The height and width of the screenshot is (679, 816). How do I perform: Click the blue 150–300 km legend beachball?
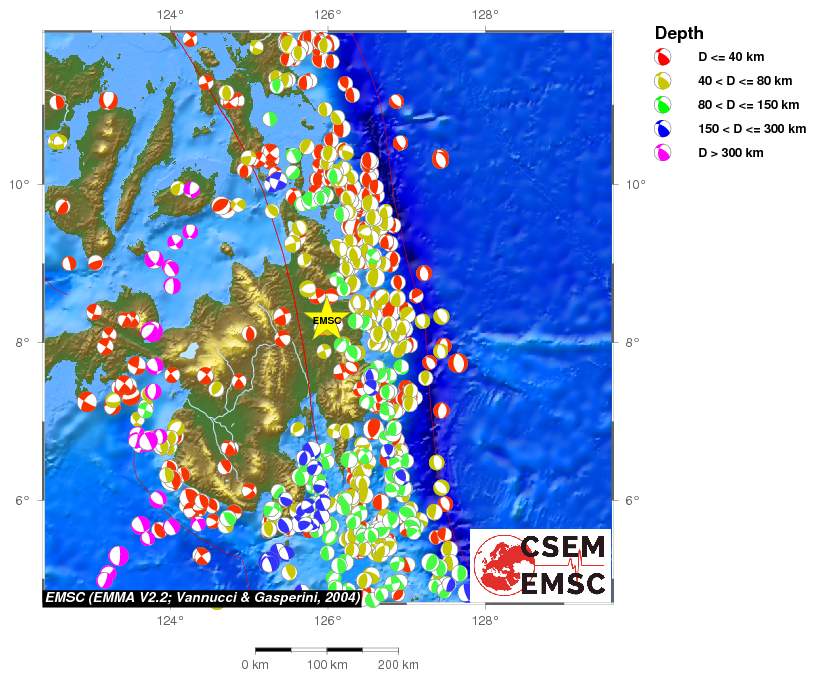pyautogui.click(x=662, y=129)
